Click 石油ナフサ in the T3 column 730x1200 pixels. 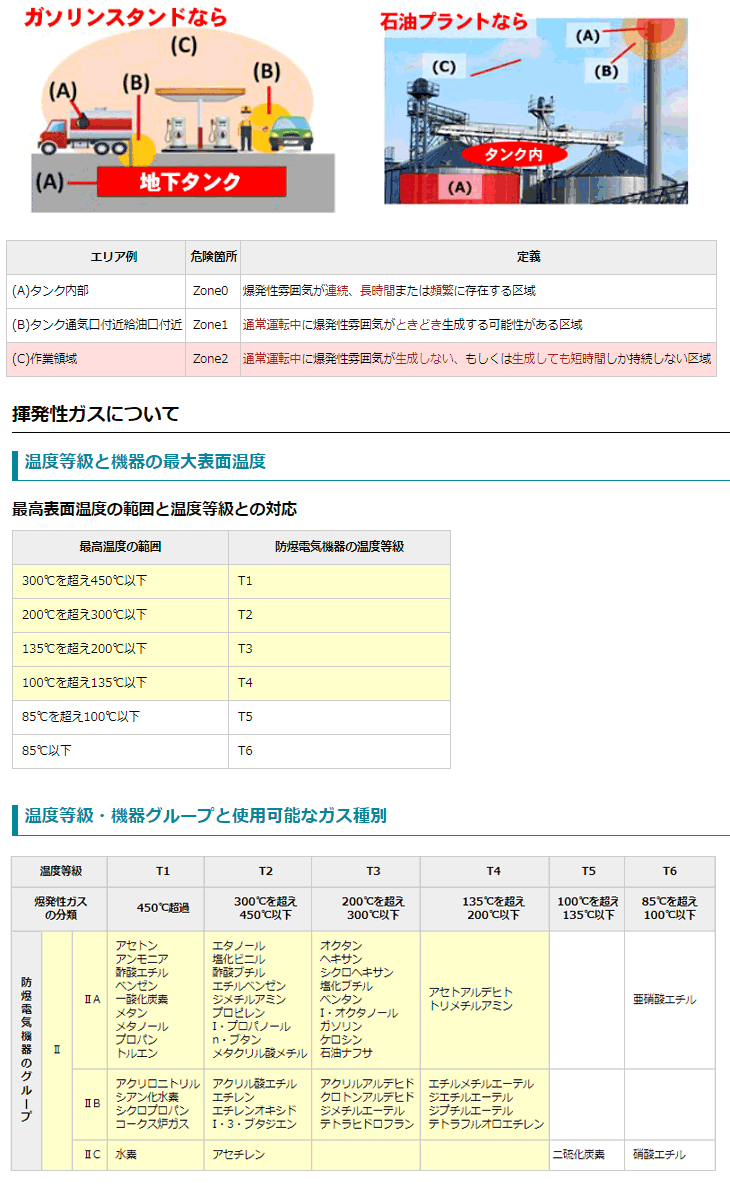point(346,1053)
